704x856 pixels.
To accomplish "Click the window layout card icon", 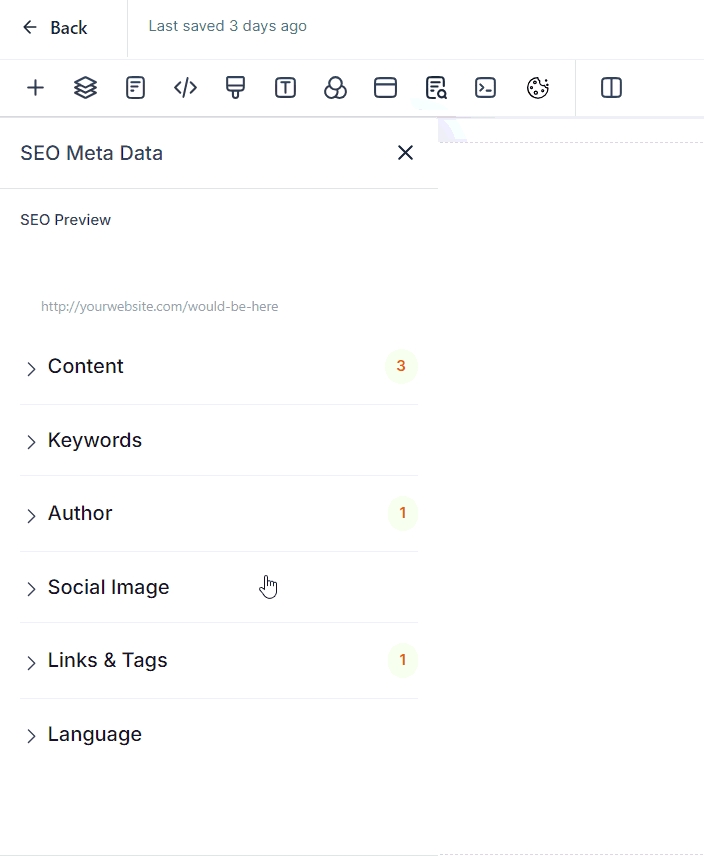I will [385, 88].
